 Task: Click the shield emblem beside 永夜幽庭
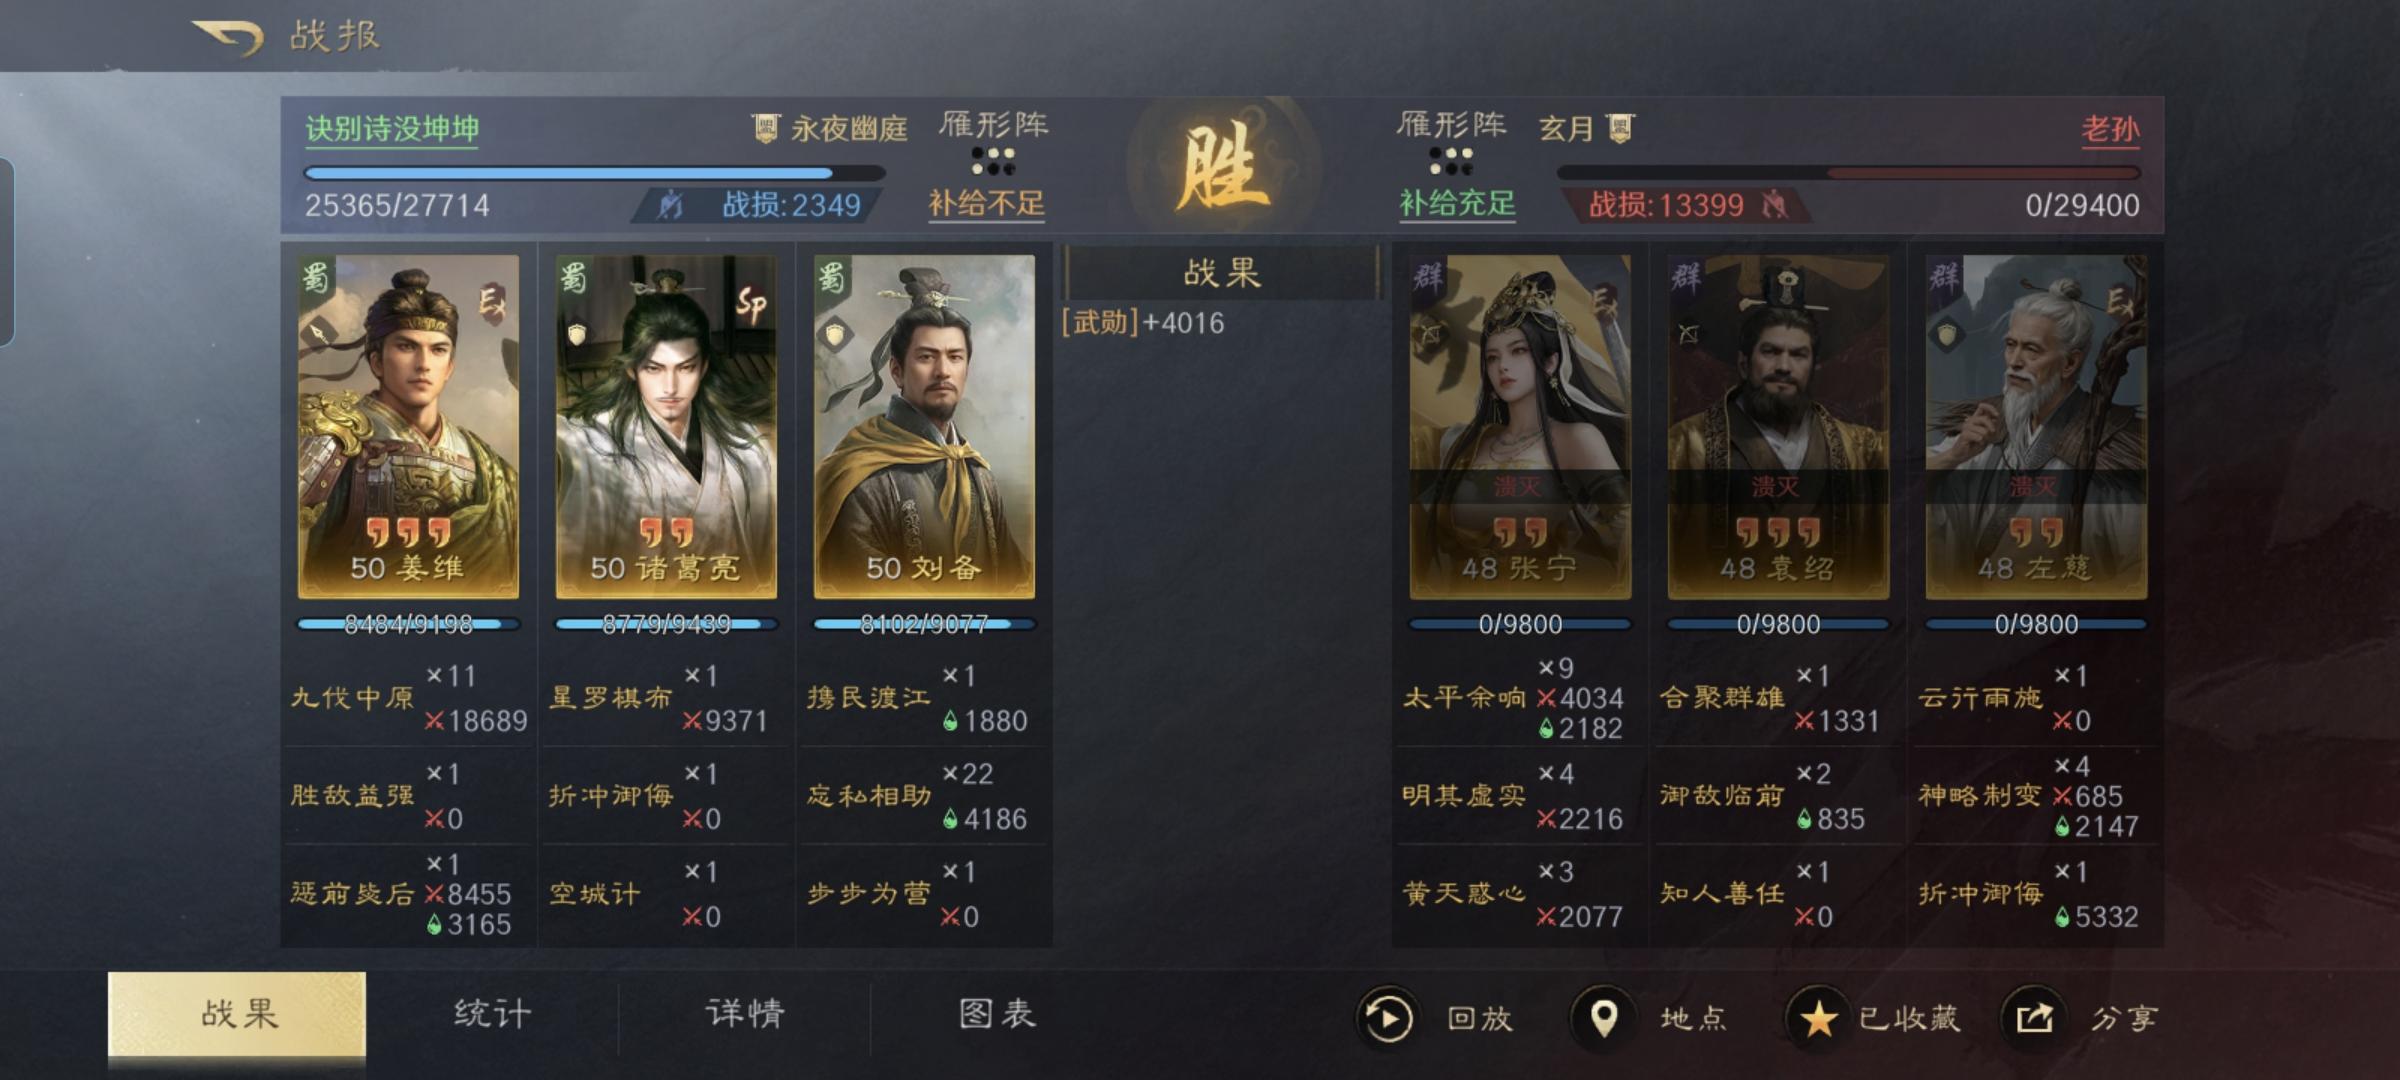[765, 128]
